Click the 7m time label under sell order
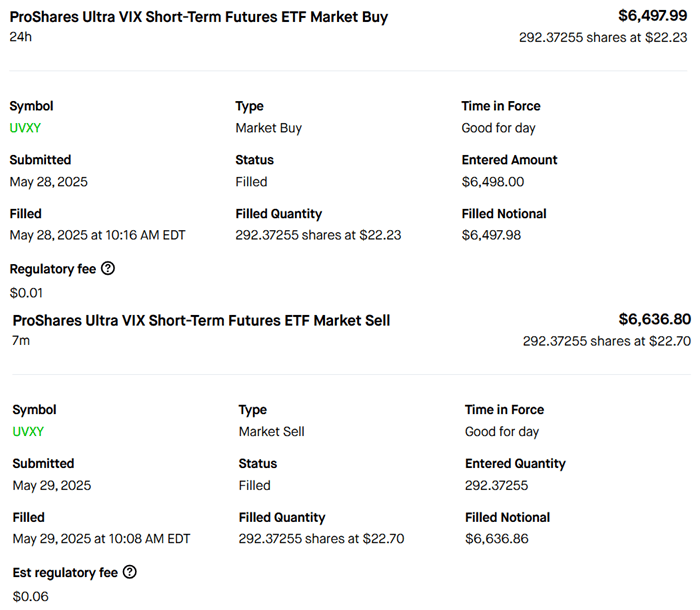 coord(22,341)
